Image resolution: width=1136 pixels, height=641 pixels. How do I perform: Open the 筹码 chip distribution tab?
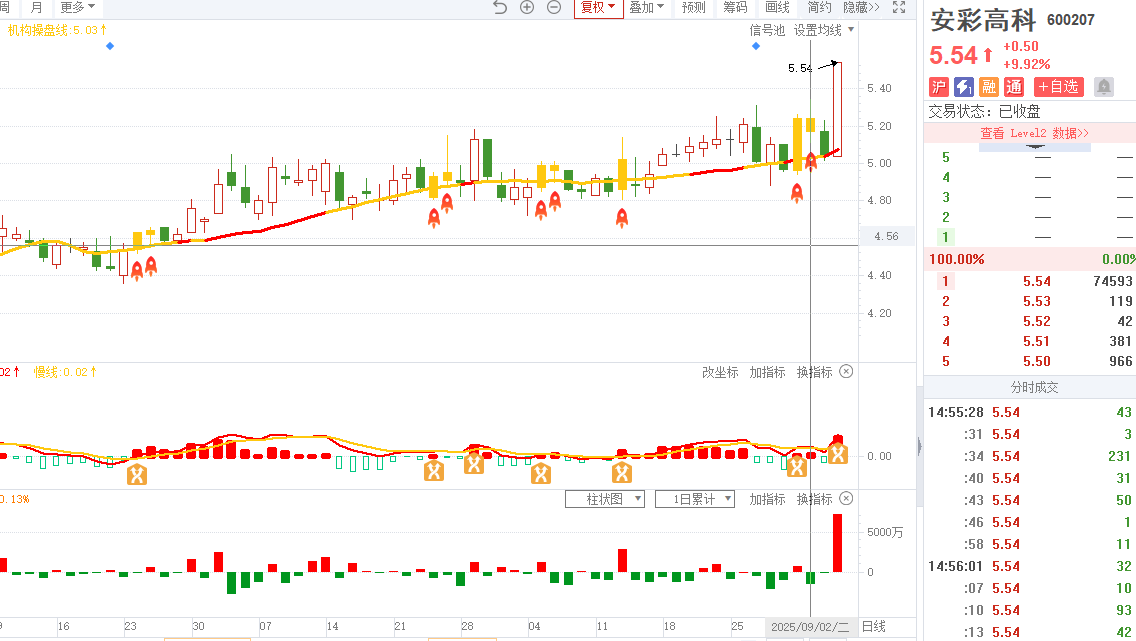point(735,7)
